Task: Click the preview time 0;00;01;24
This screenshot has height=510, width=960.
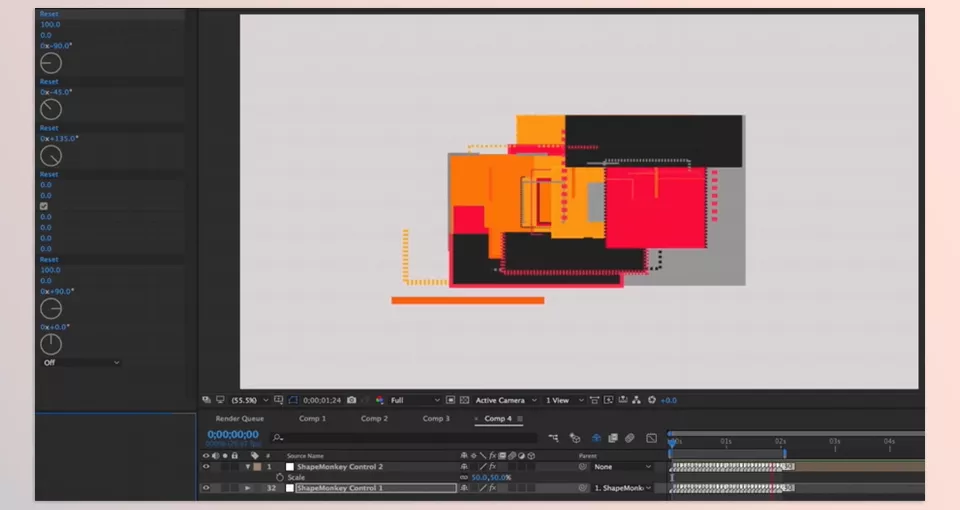Action: tap(322, 400)
